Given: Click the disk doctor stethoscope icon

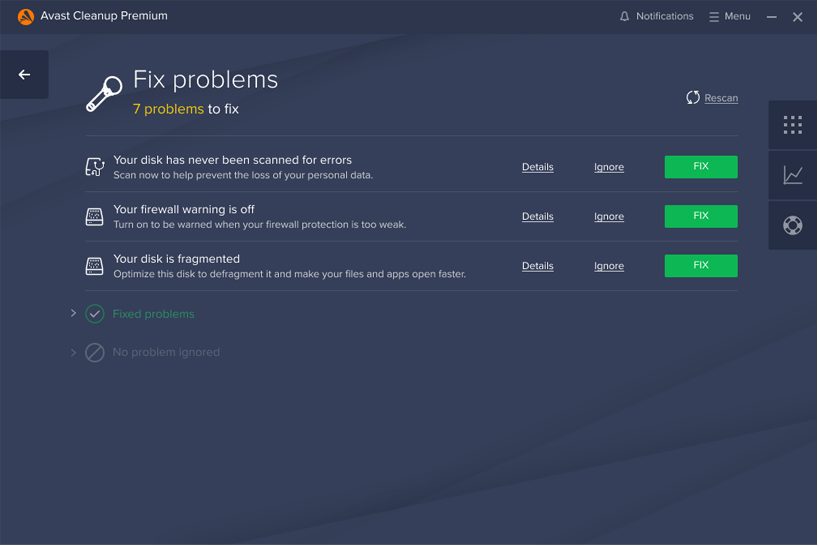Looking at the screenshot, I should point(95,167).
